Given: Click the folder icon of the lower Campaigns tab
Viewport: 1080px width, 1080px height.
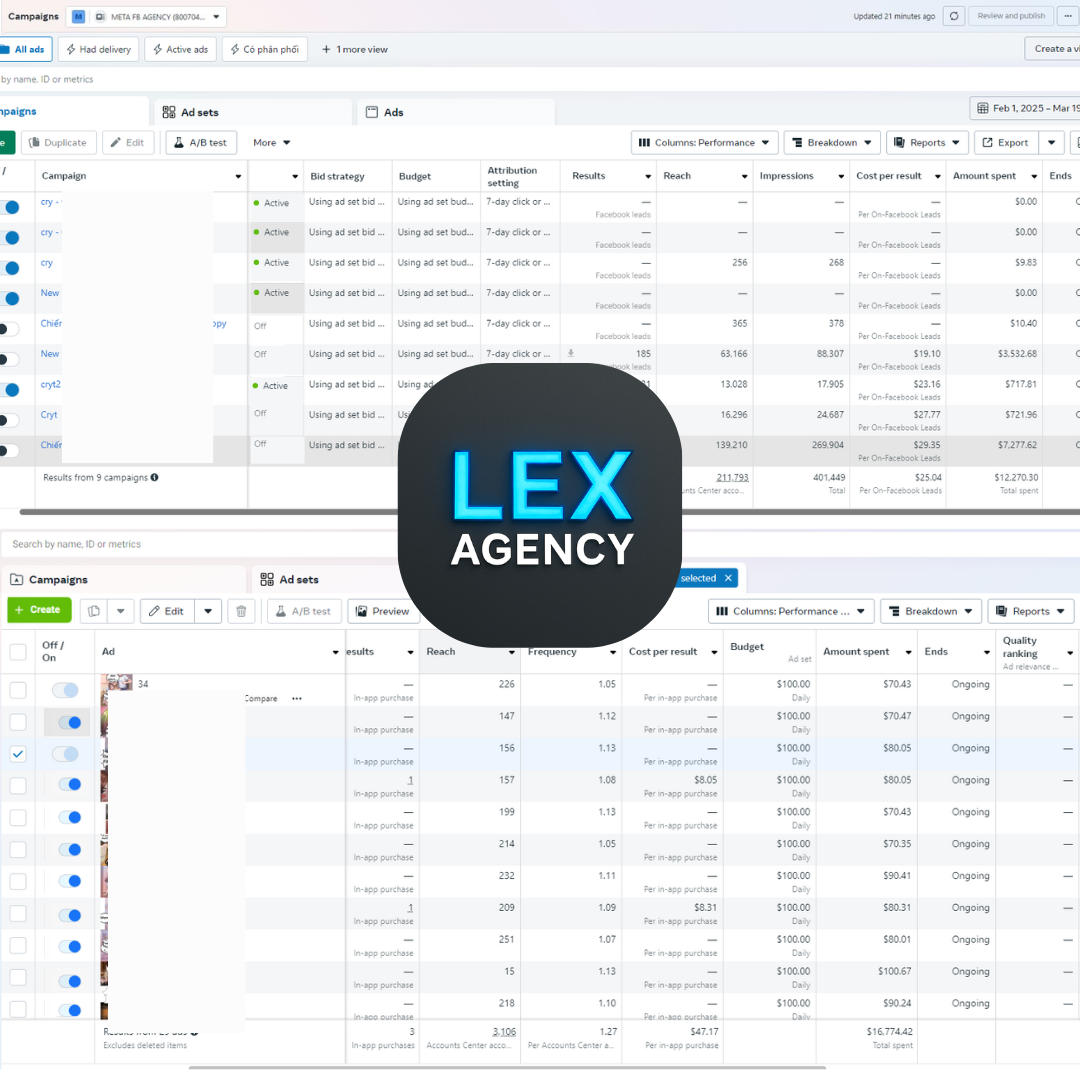Looking at the screenshot, I should tap(17, 579).
